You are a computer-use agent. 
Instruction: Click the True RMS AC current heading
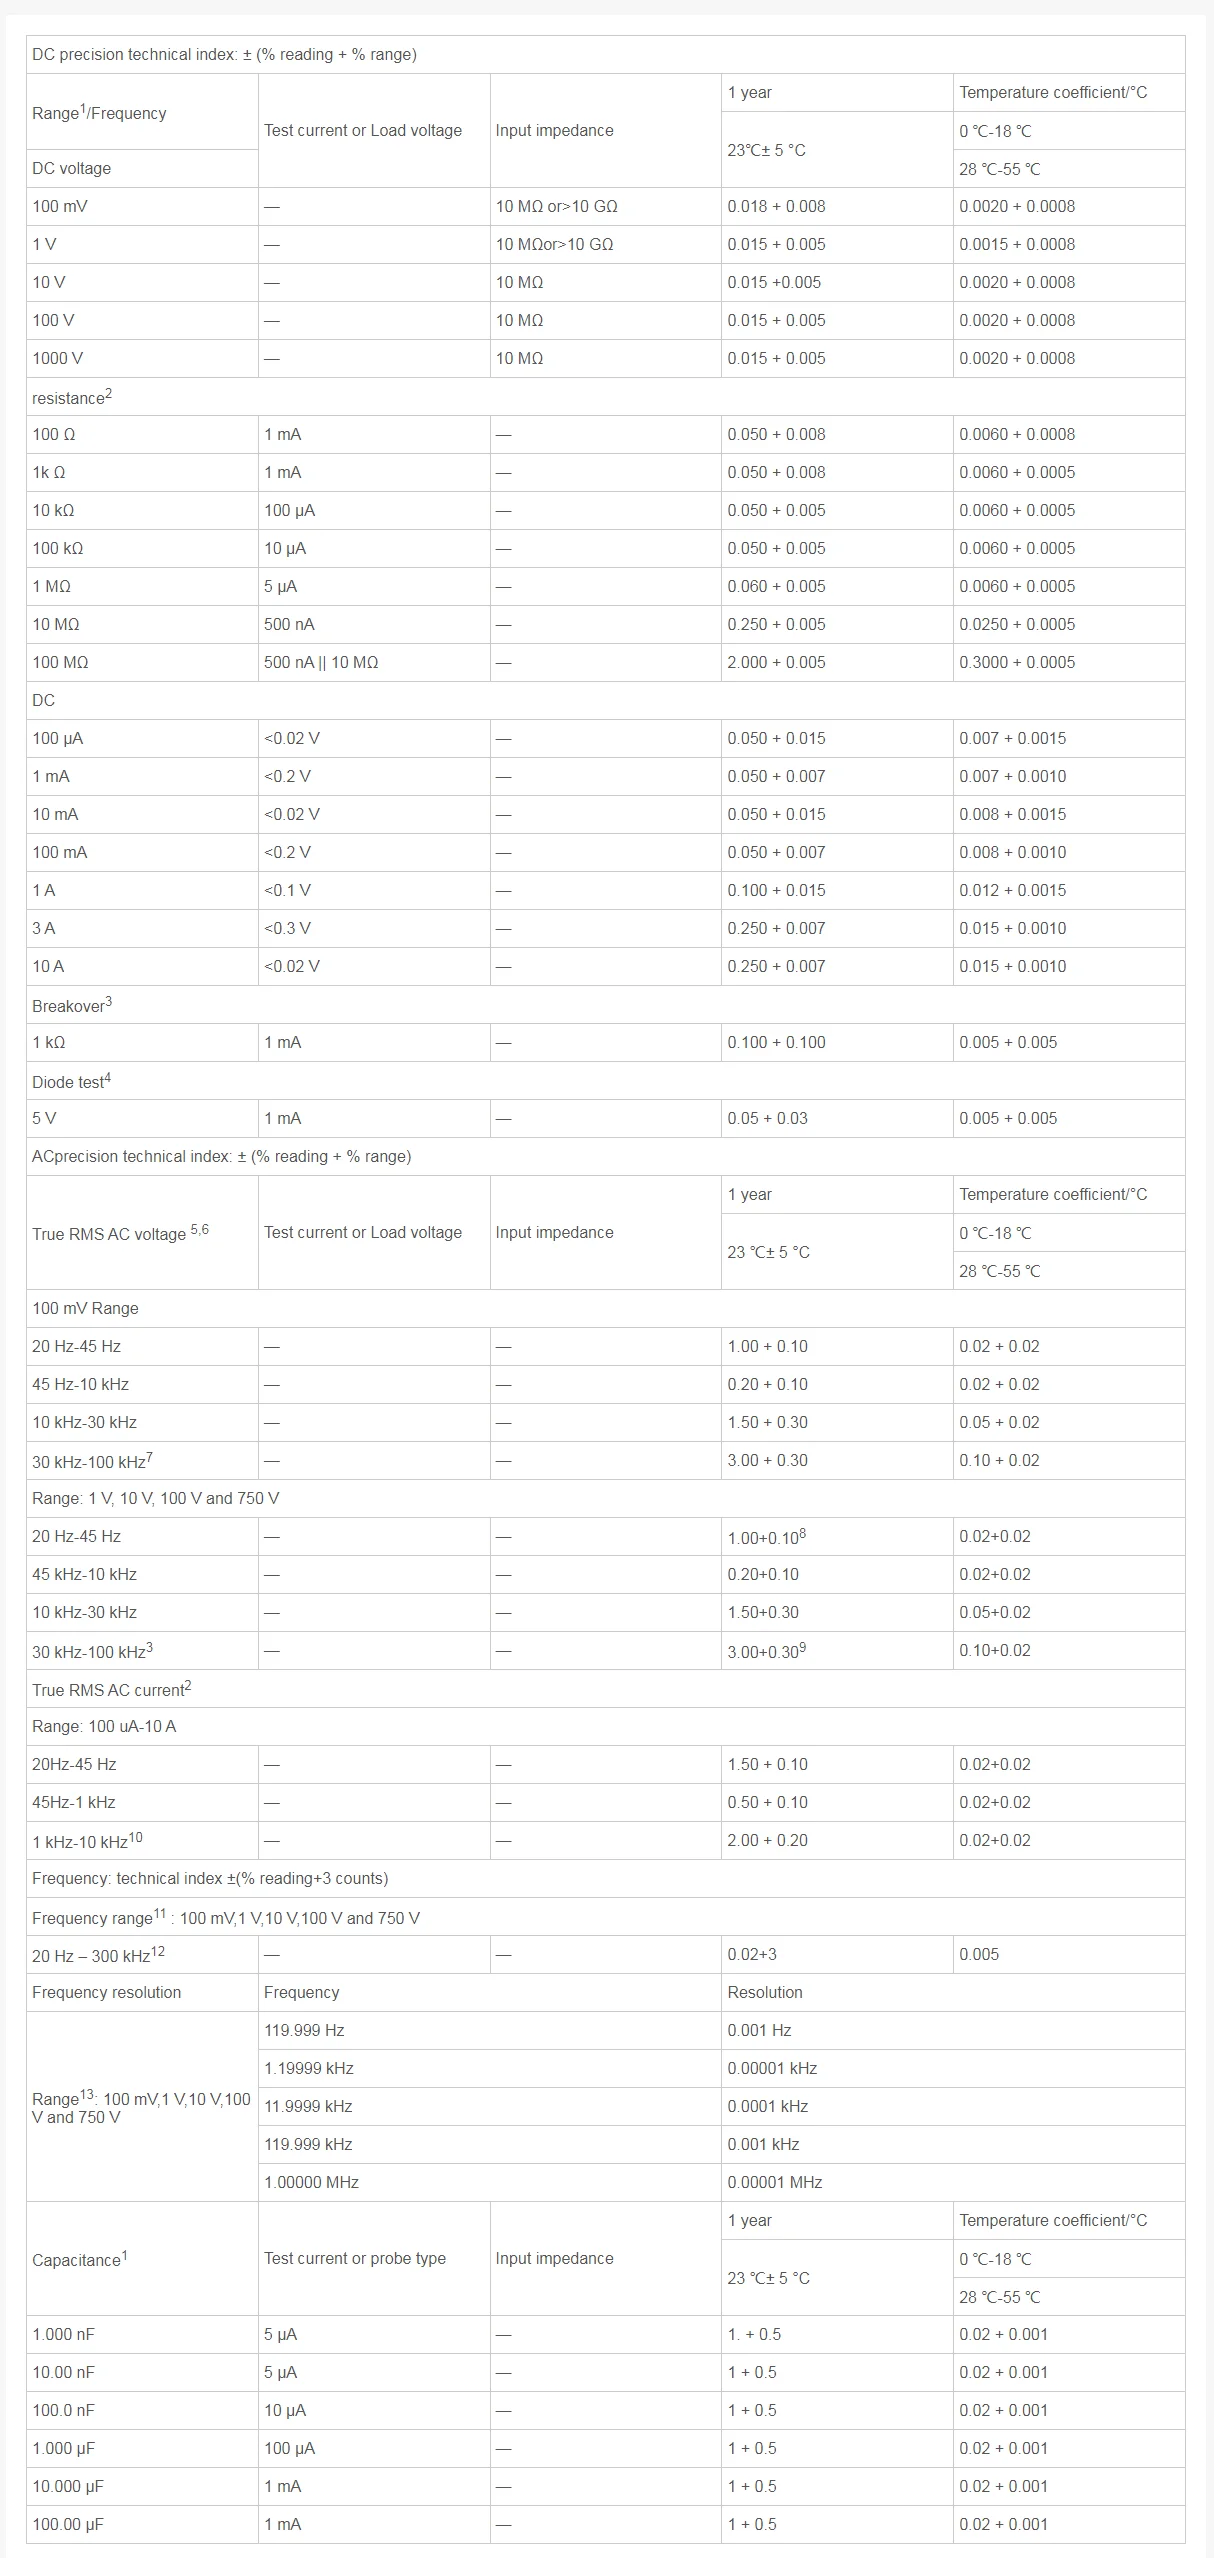pos(111,1689)
